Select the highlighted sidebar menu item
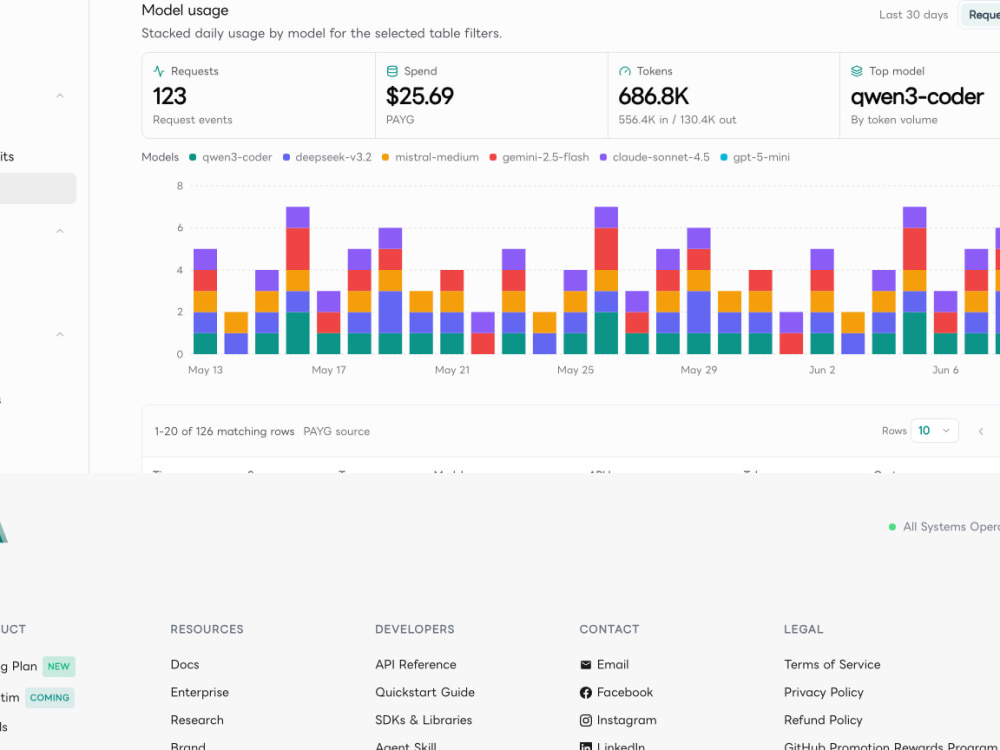The height and width of the screenshot is (750, 1000). (38, 188)
